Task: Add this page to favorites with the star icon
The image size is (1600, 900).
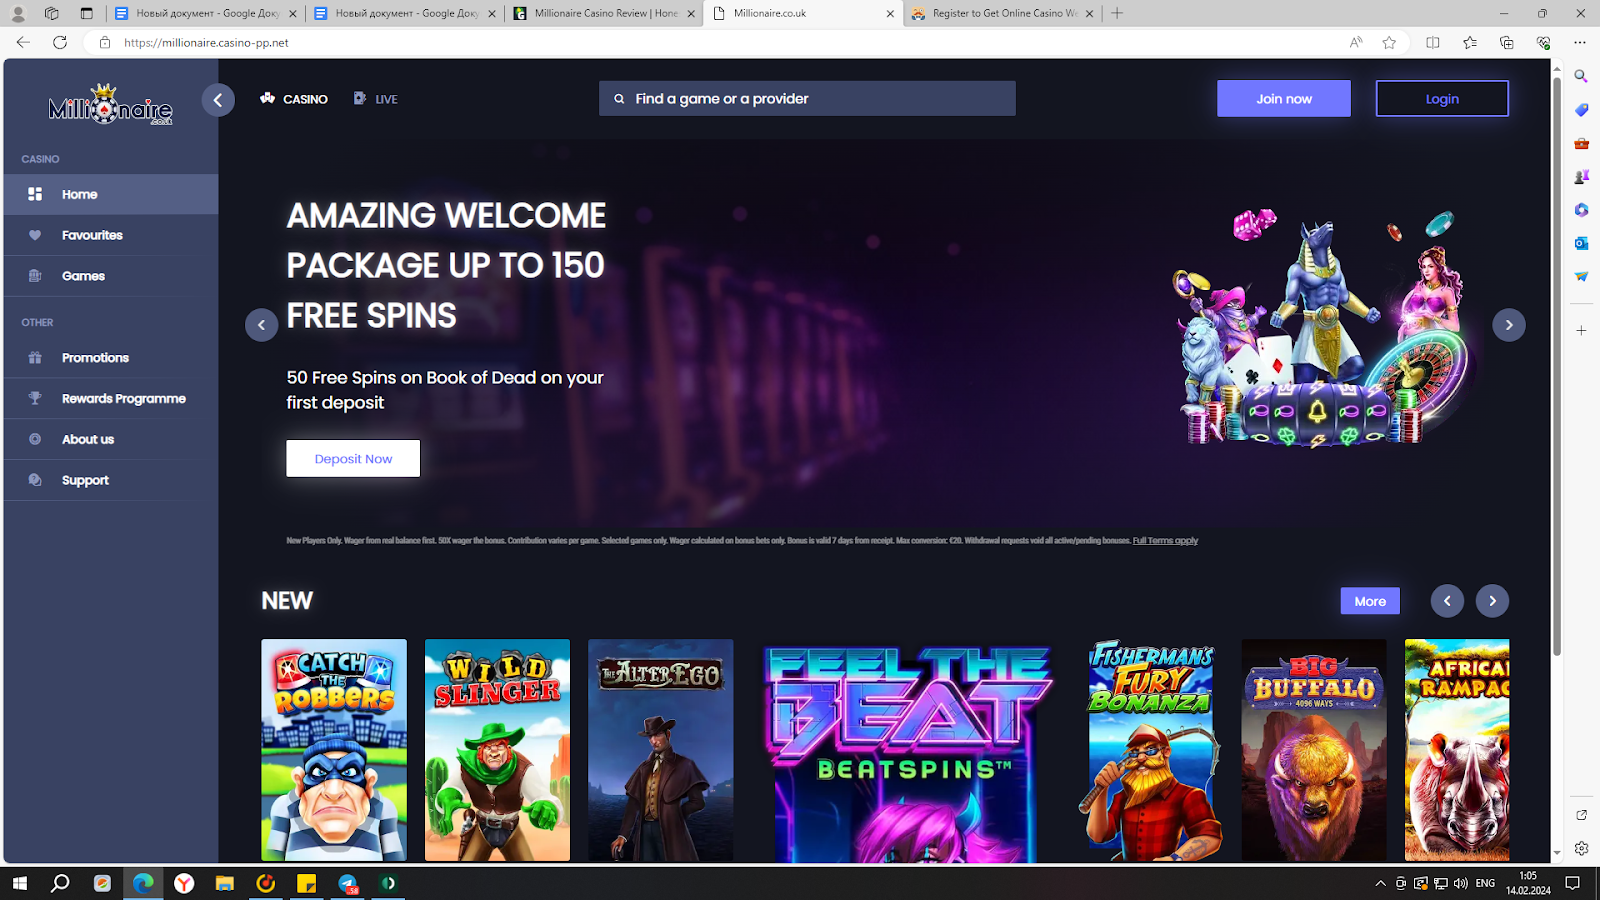Action: [x=1389, y=42]
